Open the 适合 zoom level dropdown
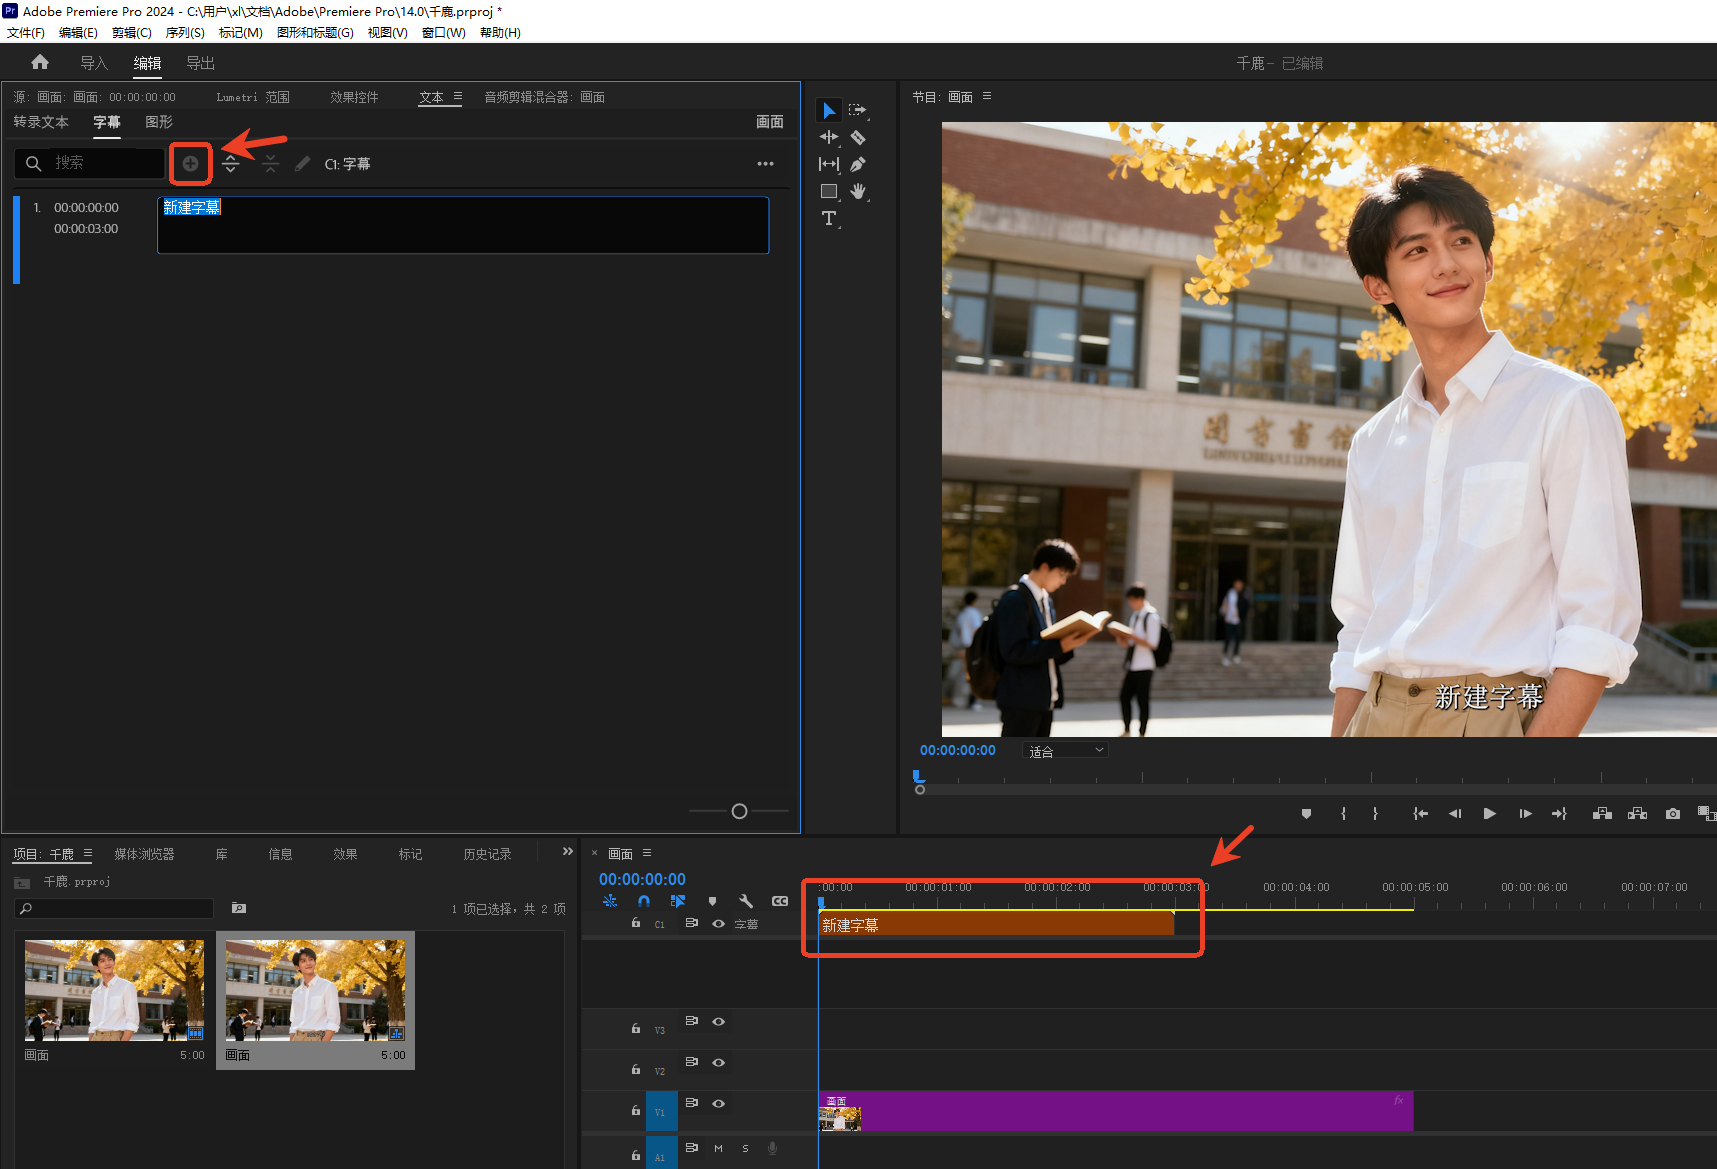The image size is (1717, 1169). click(1066, 751)
